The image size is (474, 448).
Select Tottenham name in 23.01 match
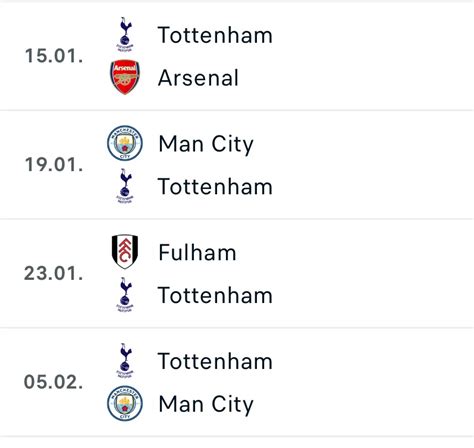(215, 295)
